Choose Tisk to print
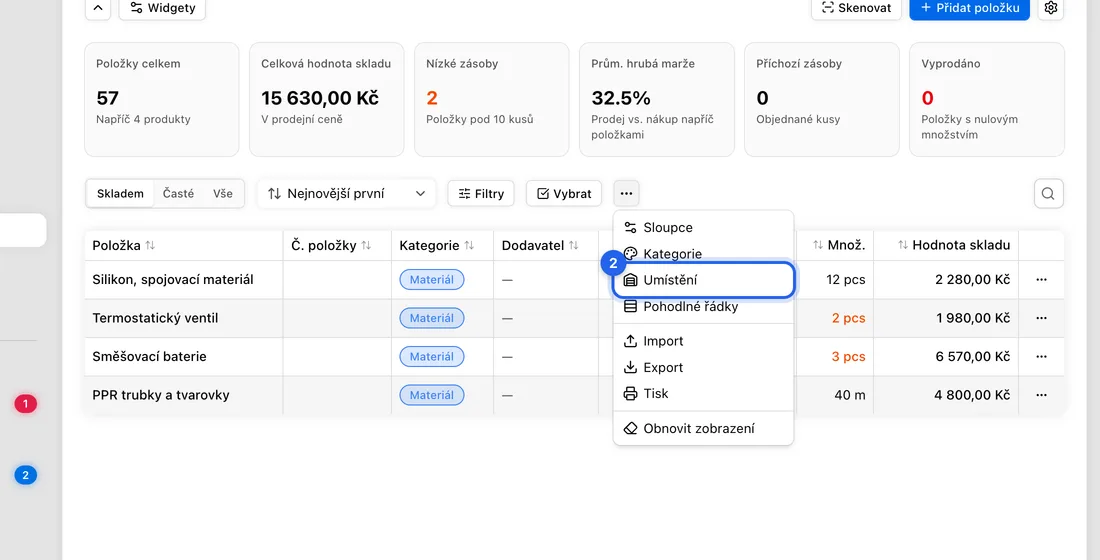Screen dimensions: 1100x560 tap(704, 394)
